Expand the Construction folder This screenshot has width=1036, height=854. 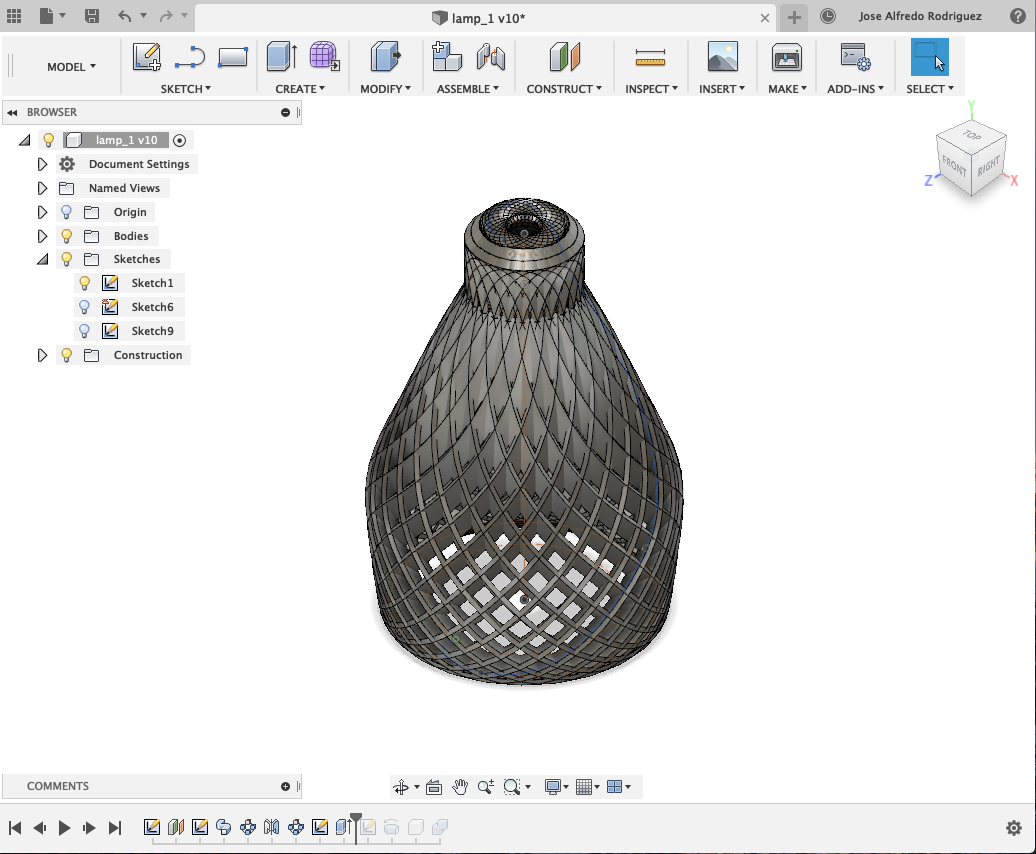coord(41,355)
